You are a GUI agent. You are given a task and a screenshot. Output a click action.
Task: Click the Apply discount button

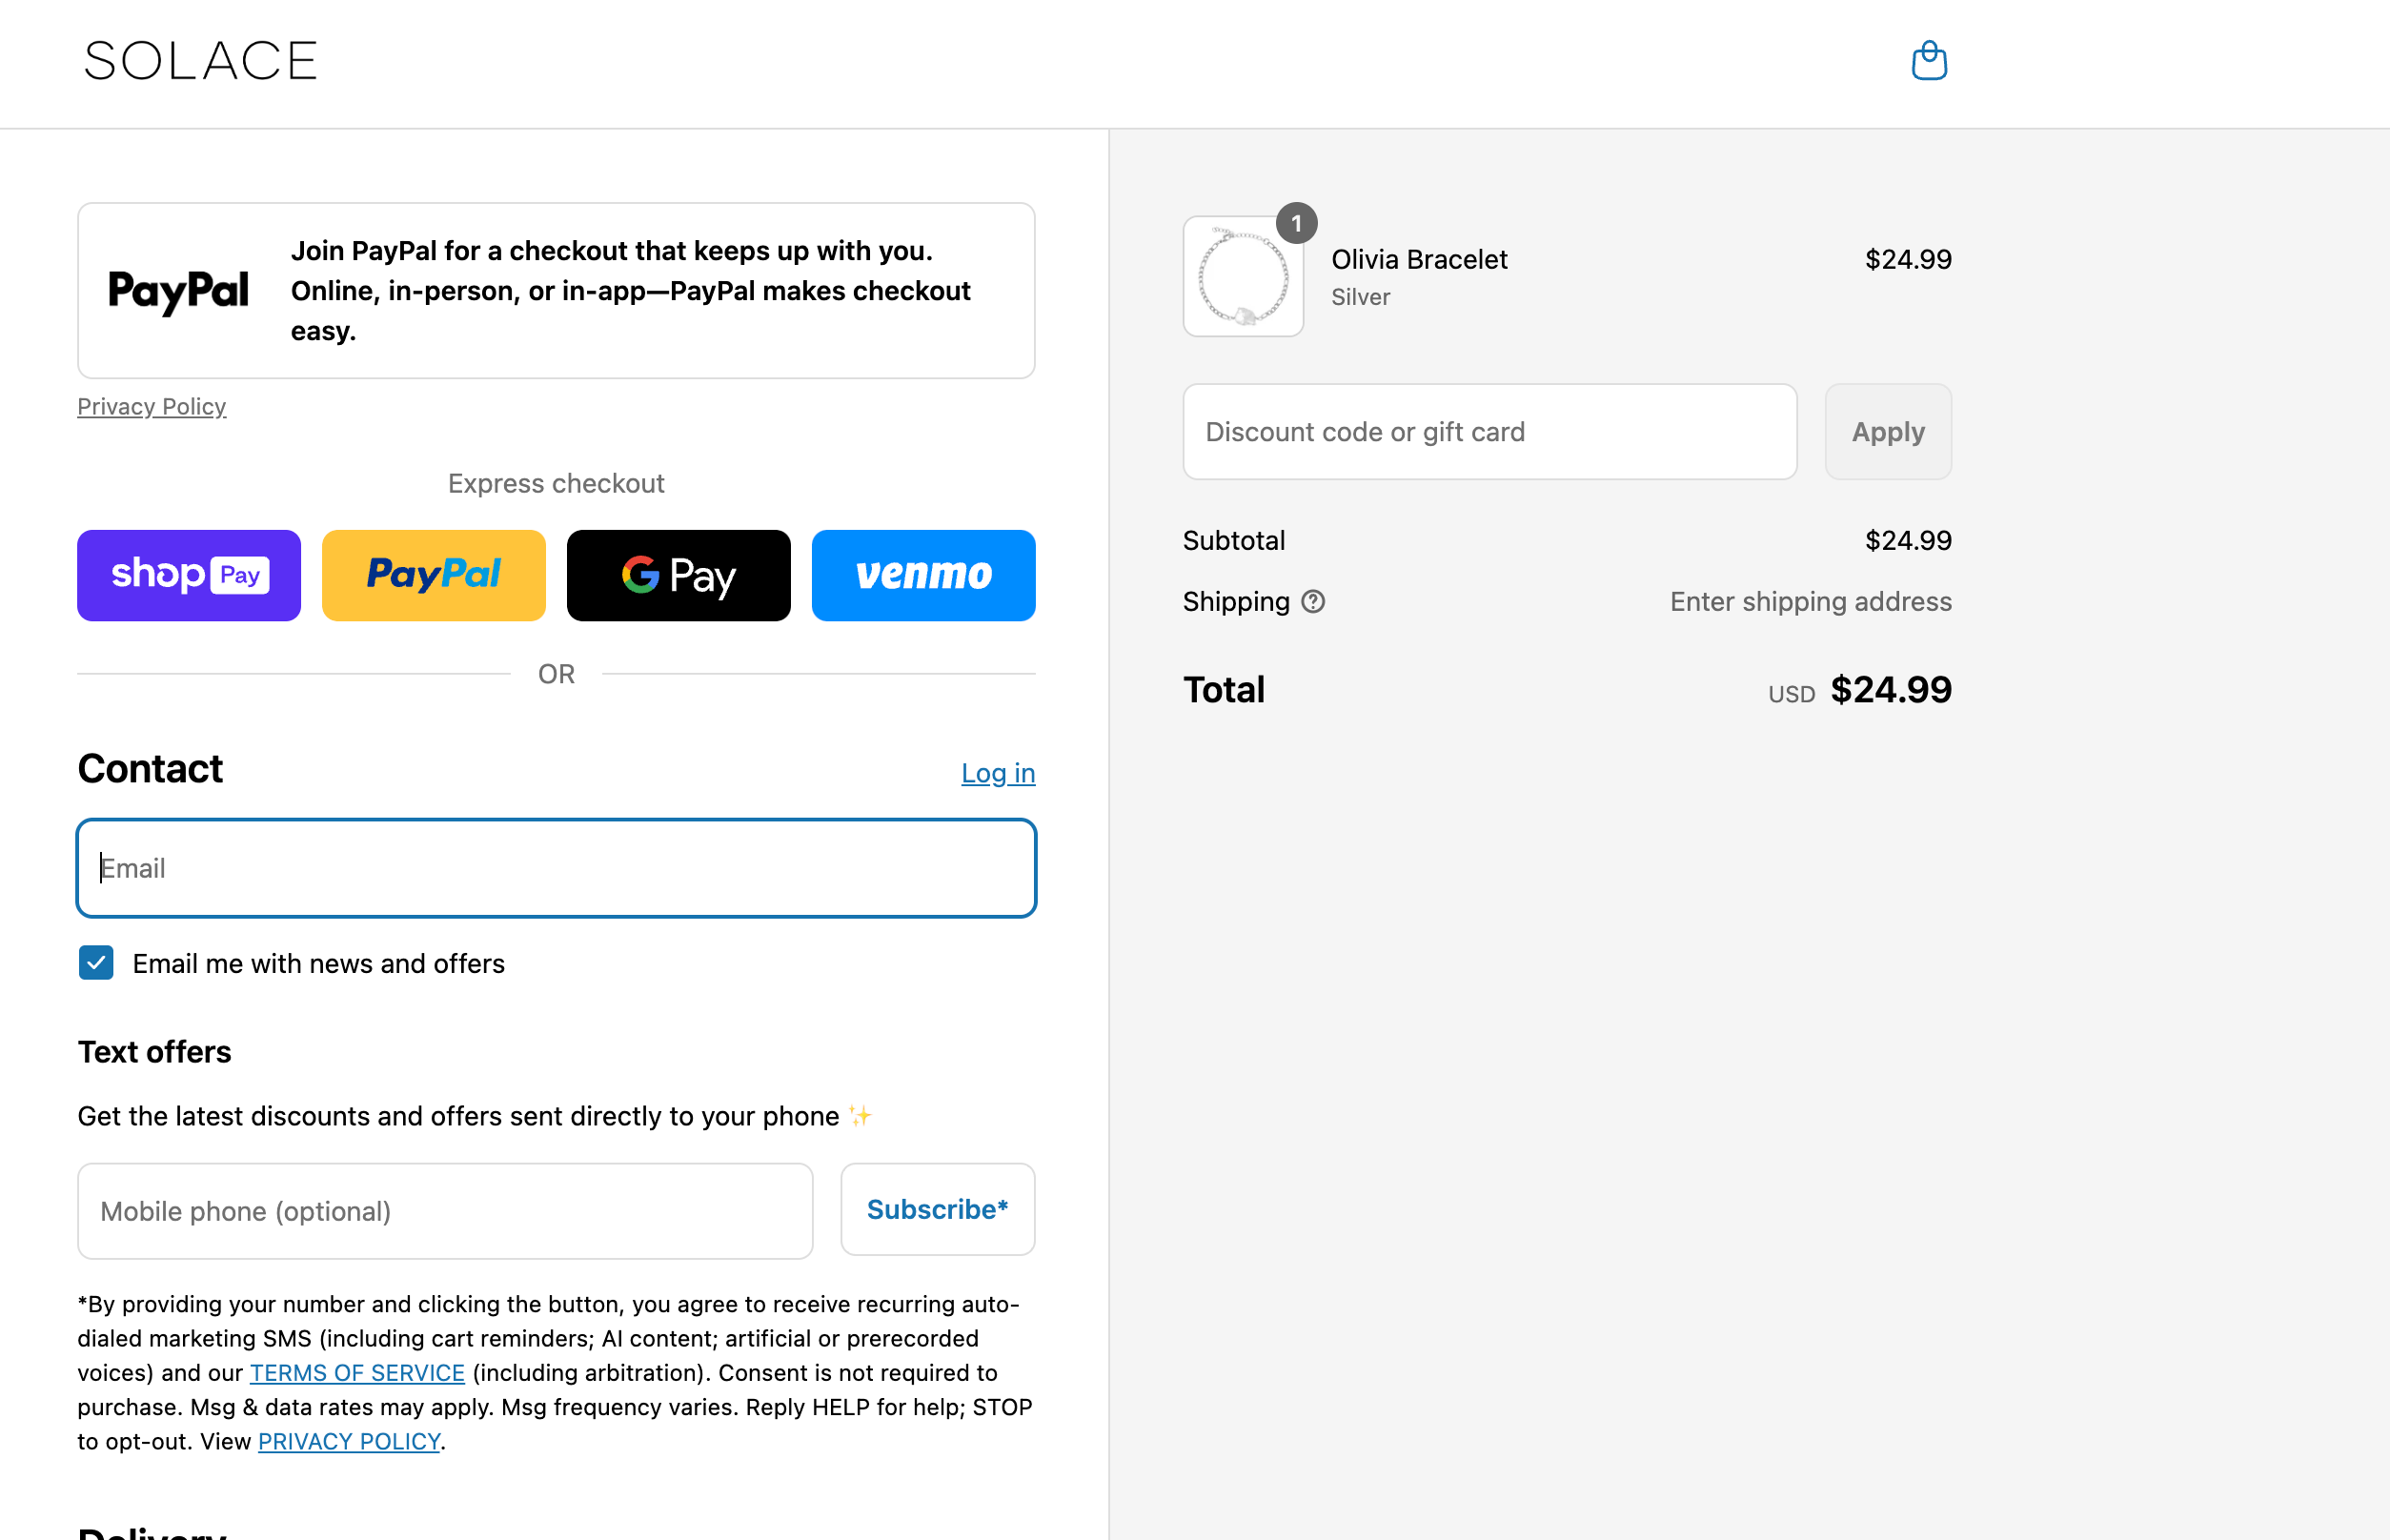pos(1887,431)
